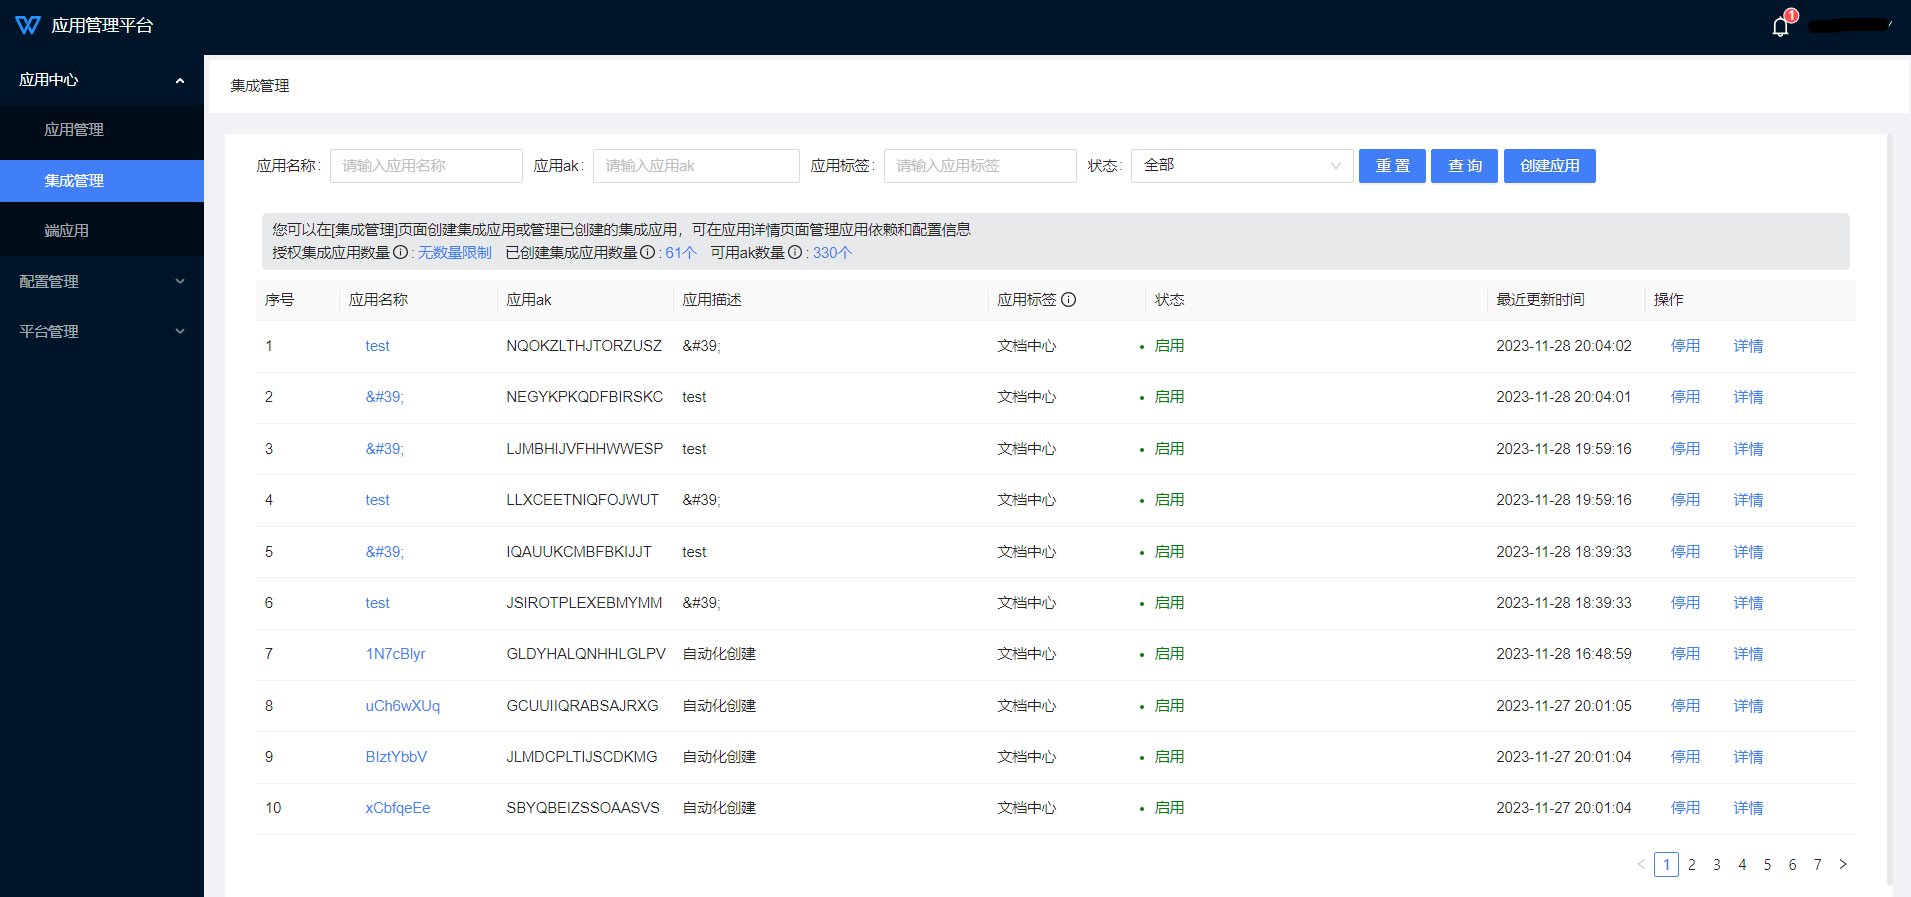Click info icon beside 授权集成应用数量
This screenshot has height=897, width=1911.
(x=400, y=253)
